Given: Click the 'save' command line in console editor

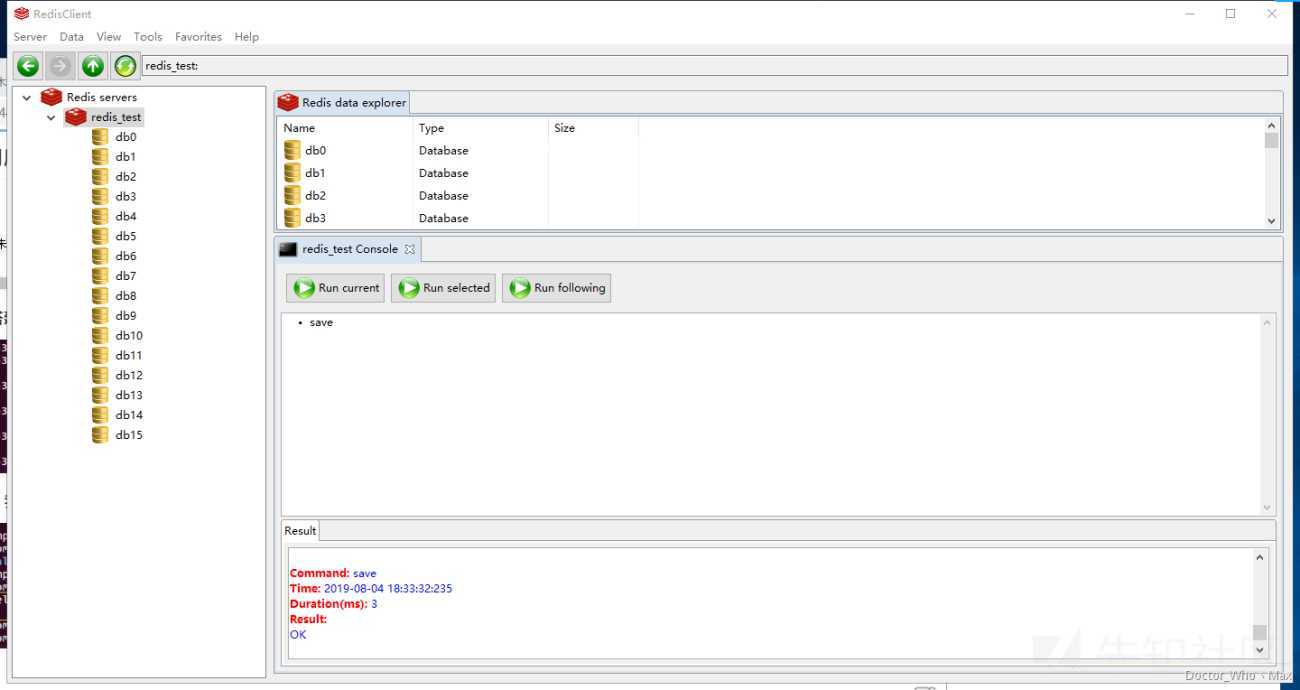Looking at the screenshot, I should (321, 323).
